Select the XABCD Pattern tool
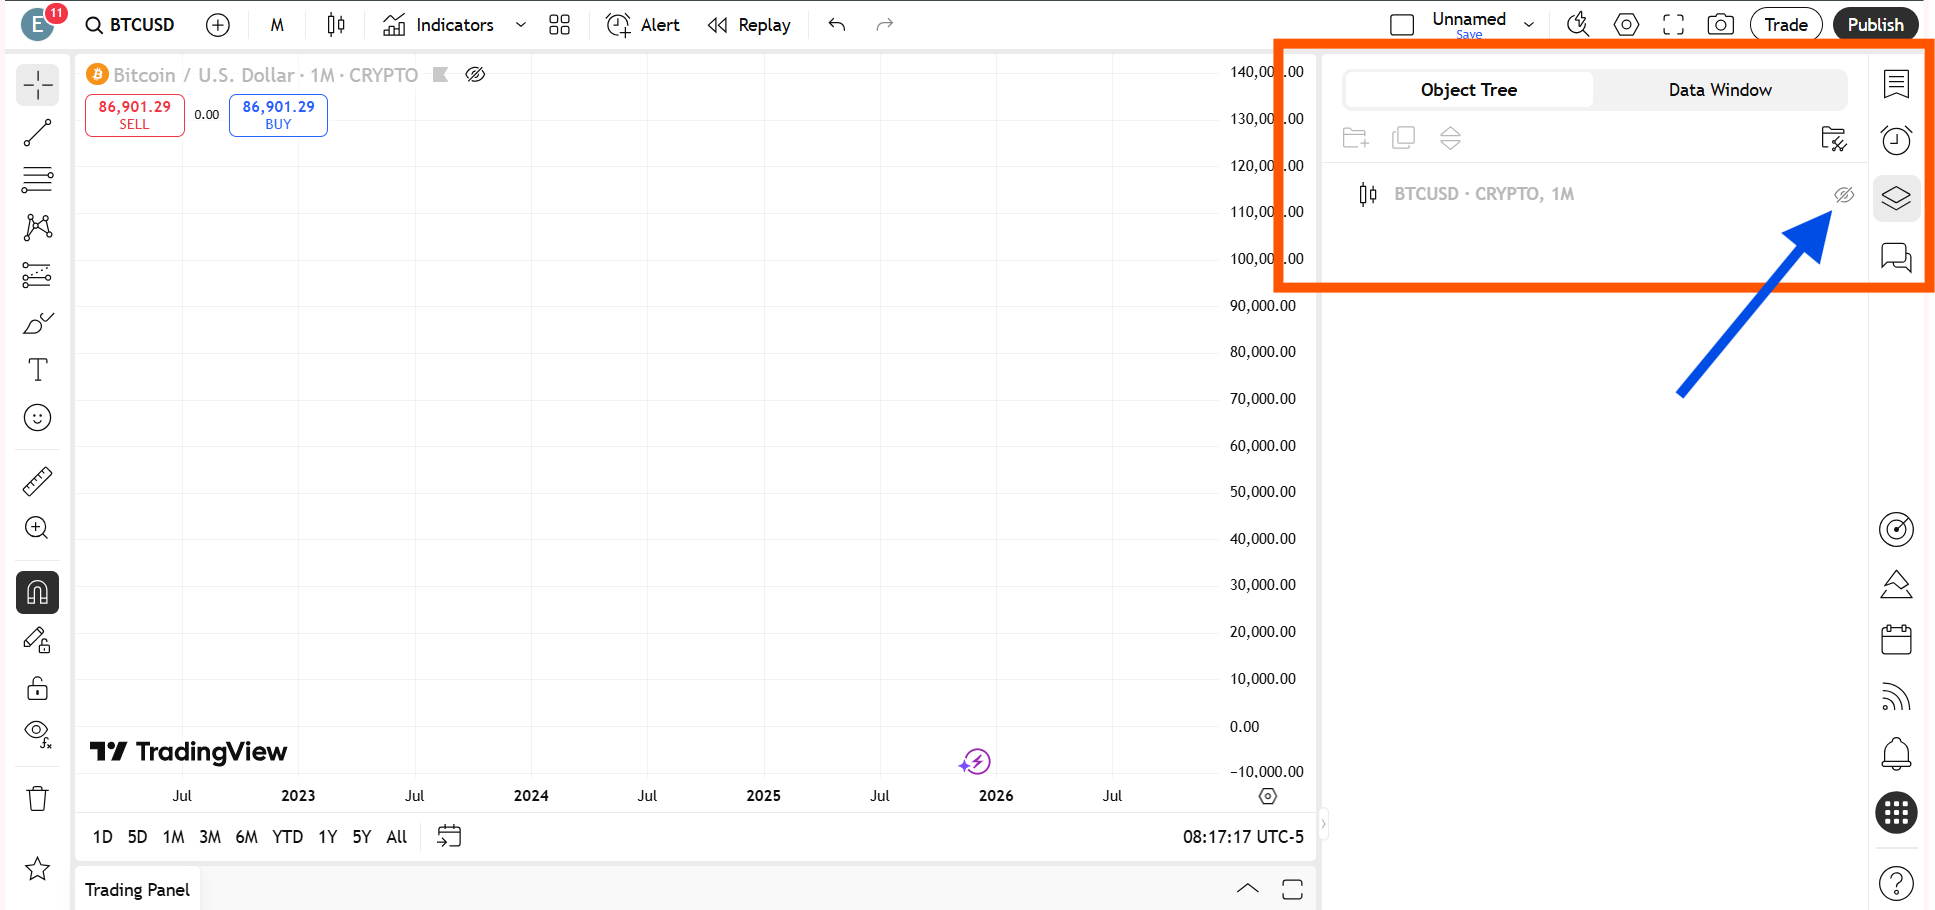 [37, 227]
